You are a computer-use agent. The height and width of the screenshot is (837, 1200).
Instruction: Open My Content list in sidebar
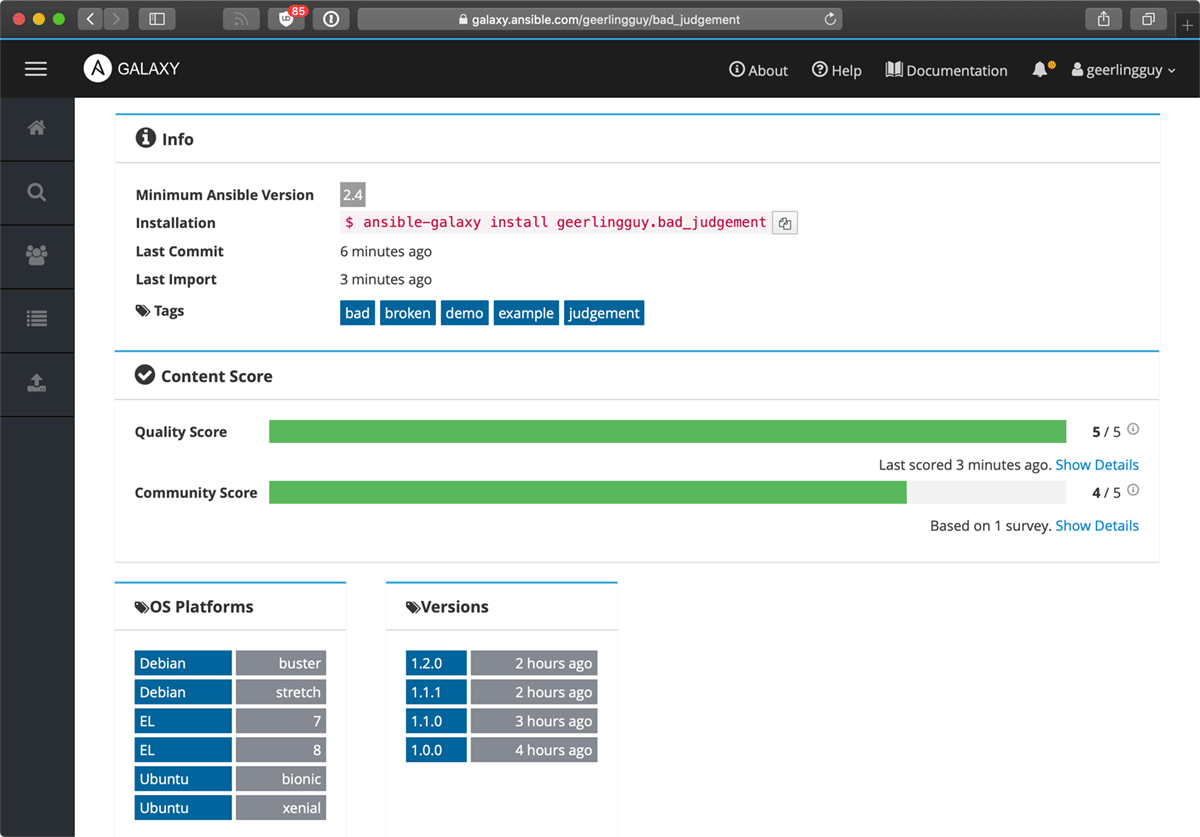(x=37, y=319)
